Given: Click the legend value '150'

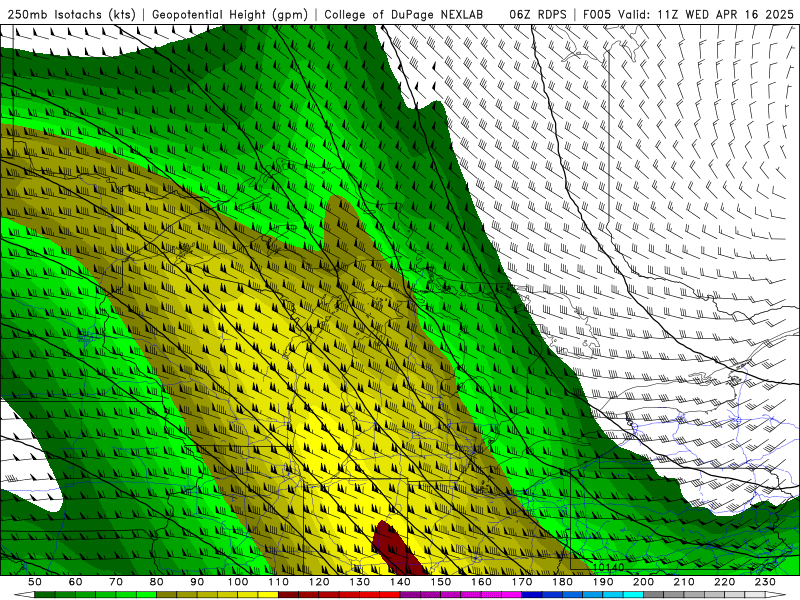Looking at the screenshot, I should pos(441,582).
